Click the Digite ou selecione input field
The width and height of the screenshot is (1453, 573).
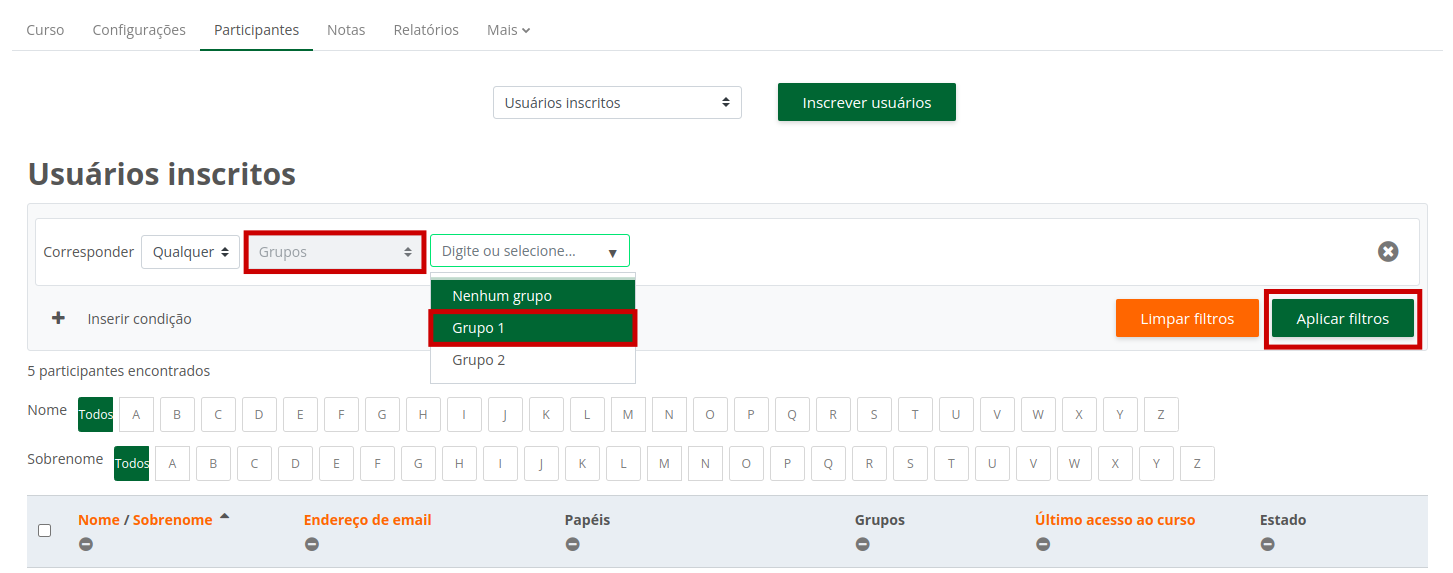520,251
